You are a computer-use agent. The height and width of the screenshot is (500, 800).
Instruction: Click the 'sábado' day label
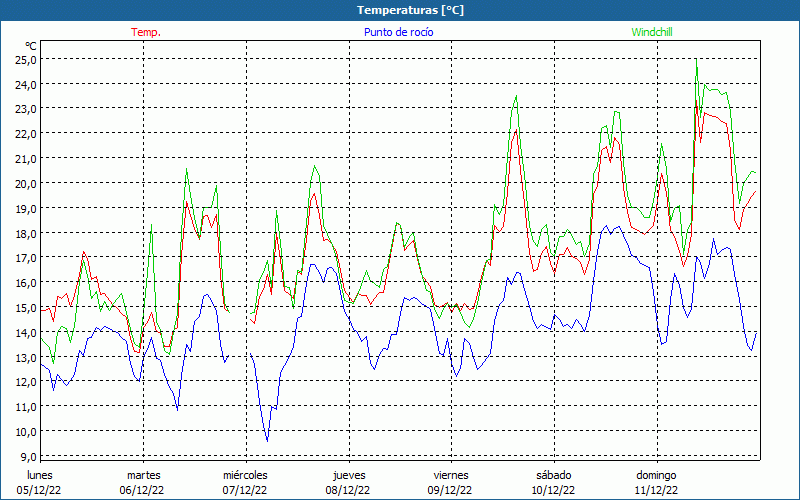[554, 475]
